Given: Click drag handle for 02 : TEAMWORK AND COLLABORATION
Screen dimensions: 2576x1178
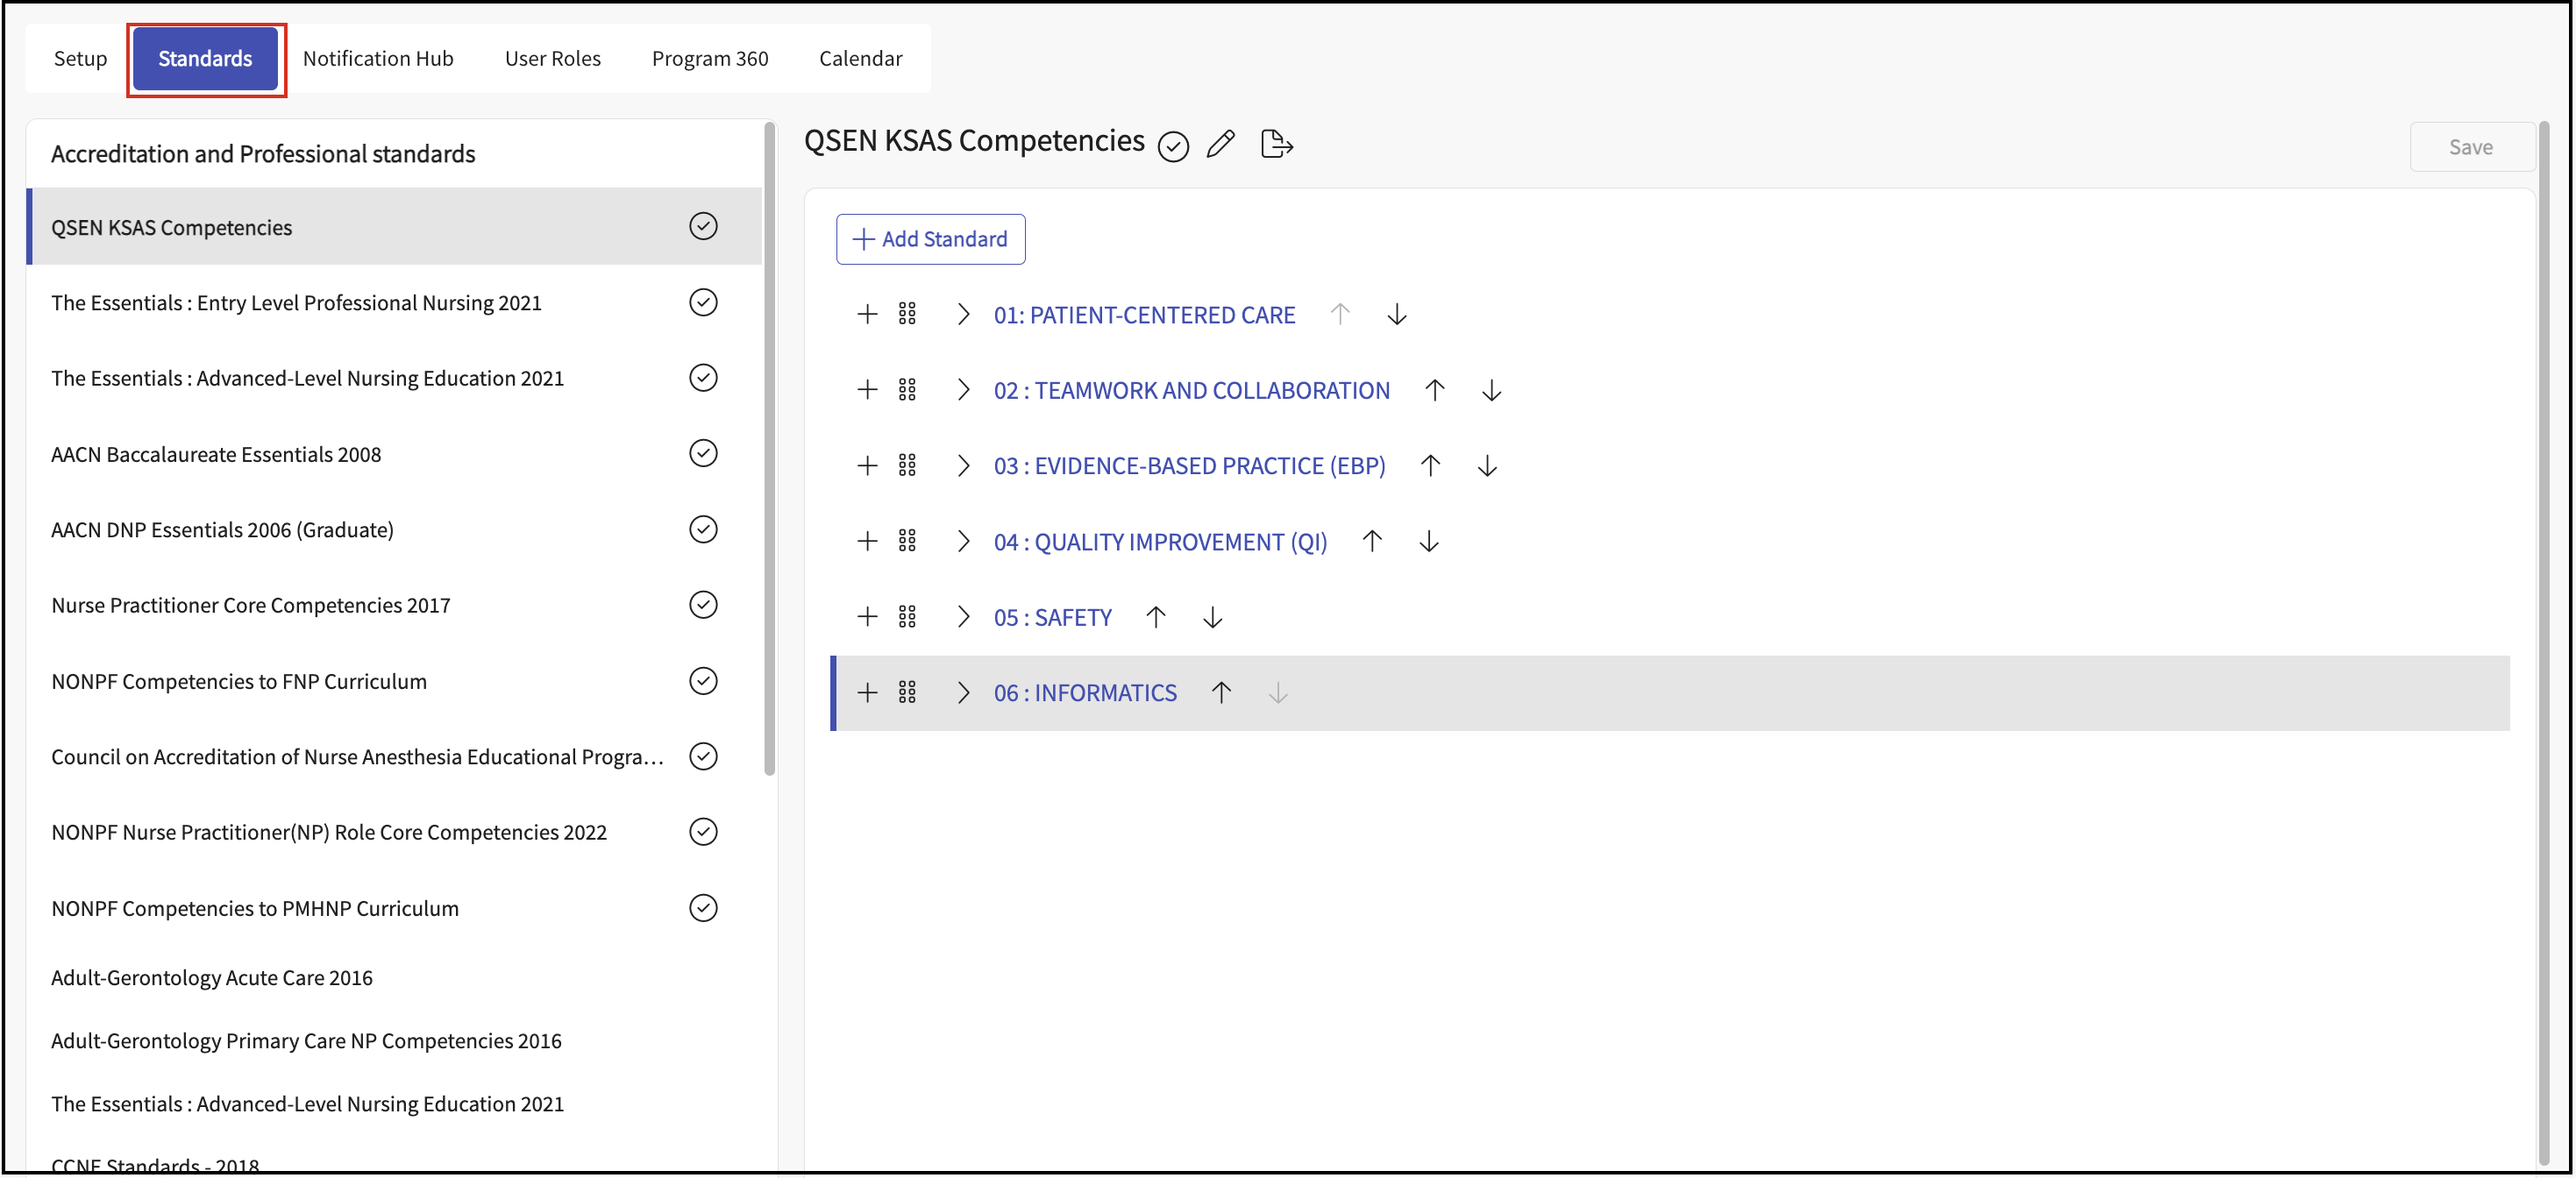Looking at the screenshot, I should coord(907,390).
